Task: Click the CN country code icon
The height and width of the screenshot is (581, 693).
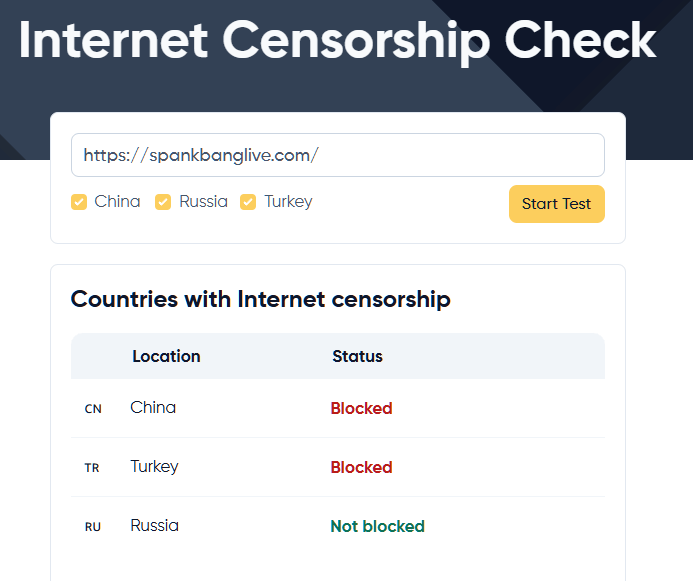Action: [93, 409]
